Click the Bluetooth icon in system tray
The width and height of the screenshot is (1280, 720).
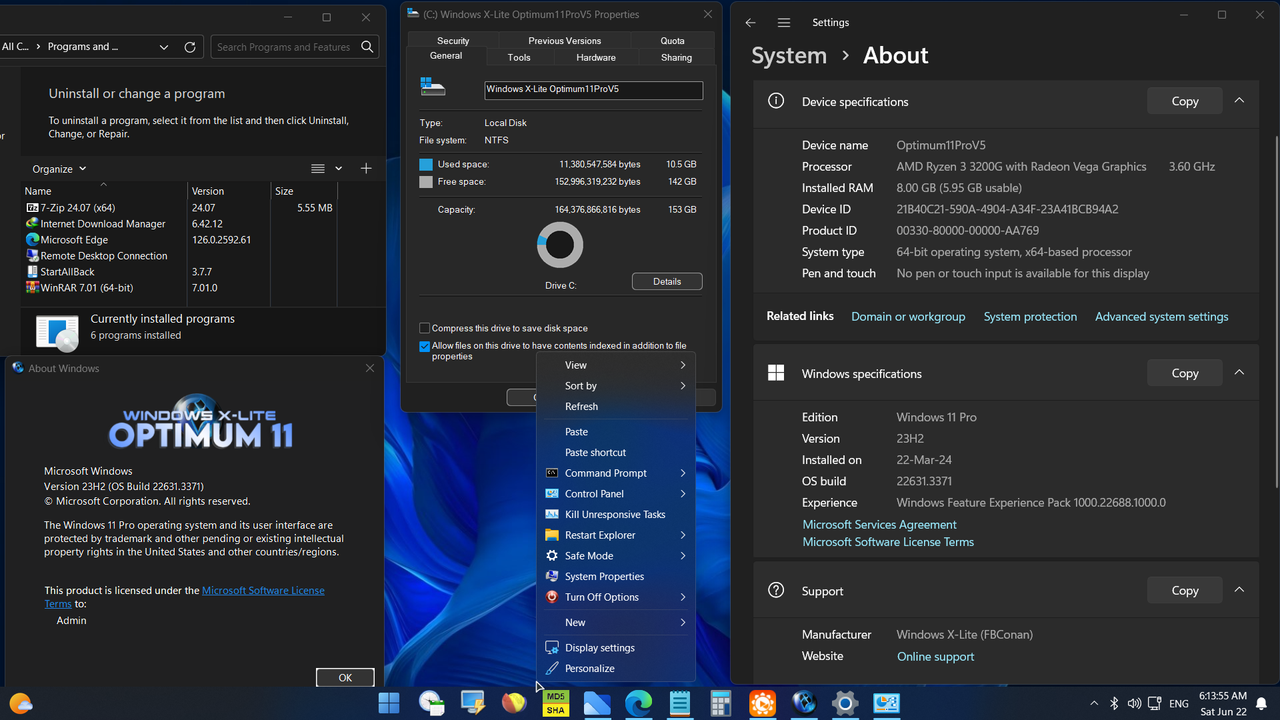(1114, 703)
